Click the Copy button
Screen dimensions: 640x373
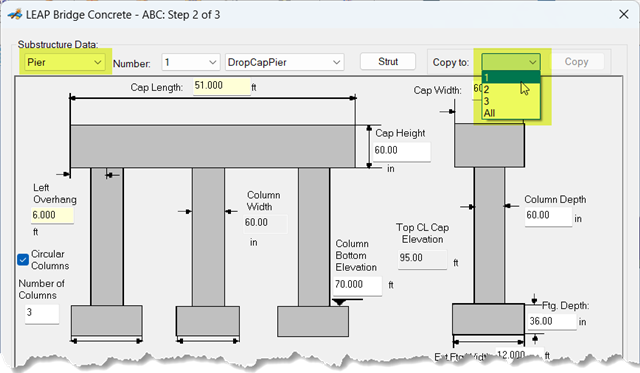coord(576,62)
